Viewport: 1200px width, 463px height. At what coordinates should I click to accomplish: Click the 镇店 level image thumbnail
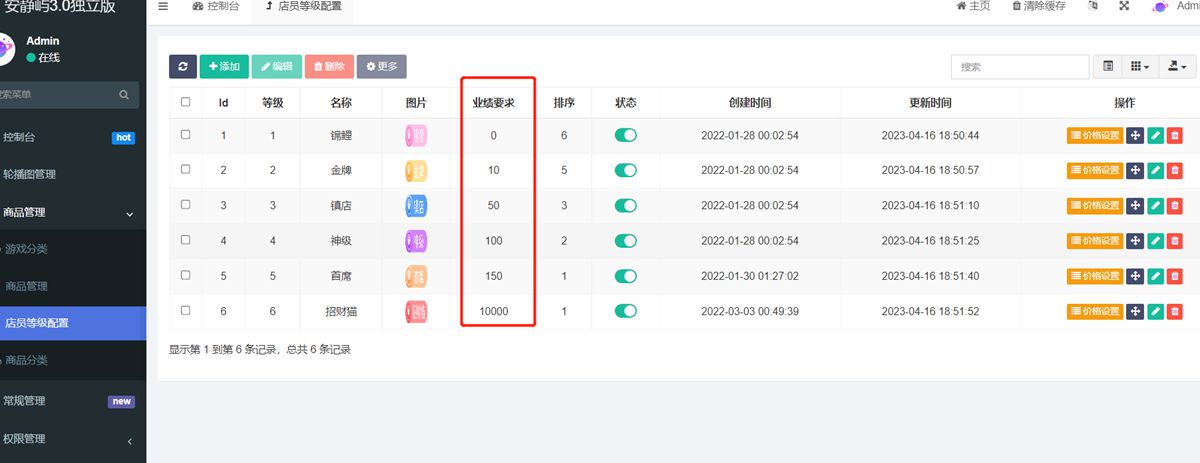coord(416,206)
